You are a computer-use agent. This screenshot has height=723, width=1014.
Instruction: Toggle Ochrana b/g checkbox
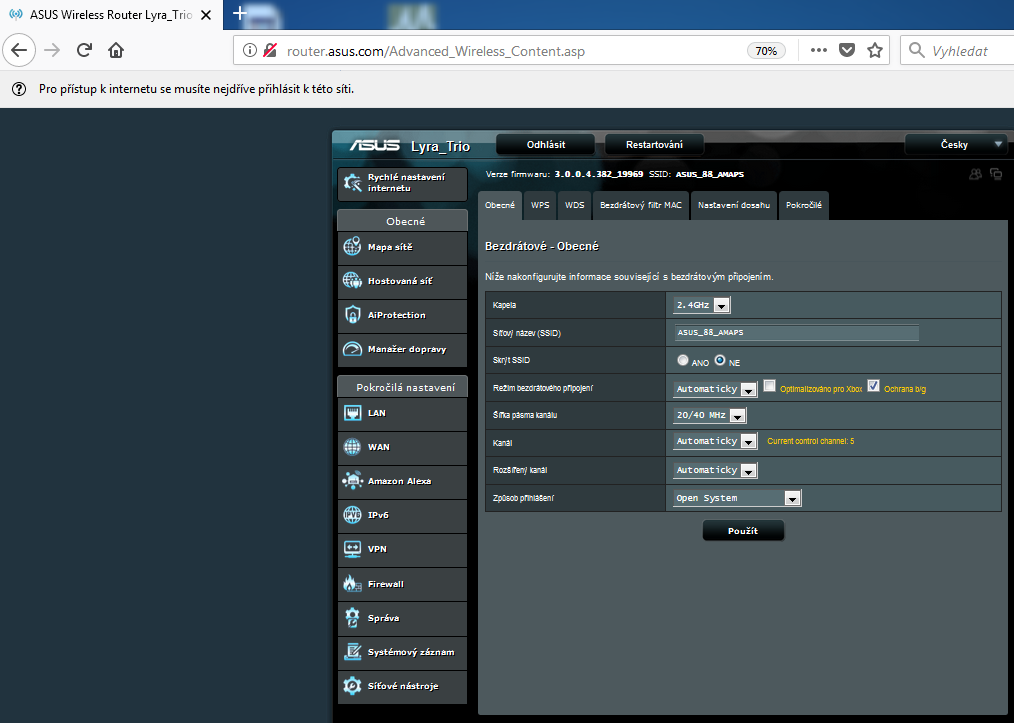tap(873, 386)
